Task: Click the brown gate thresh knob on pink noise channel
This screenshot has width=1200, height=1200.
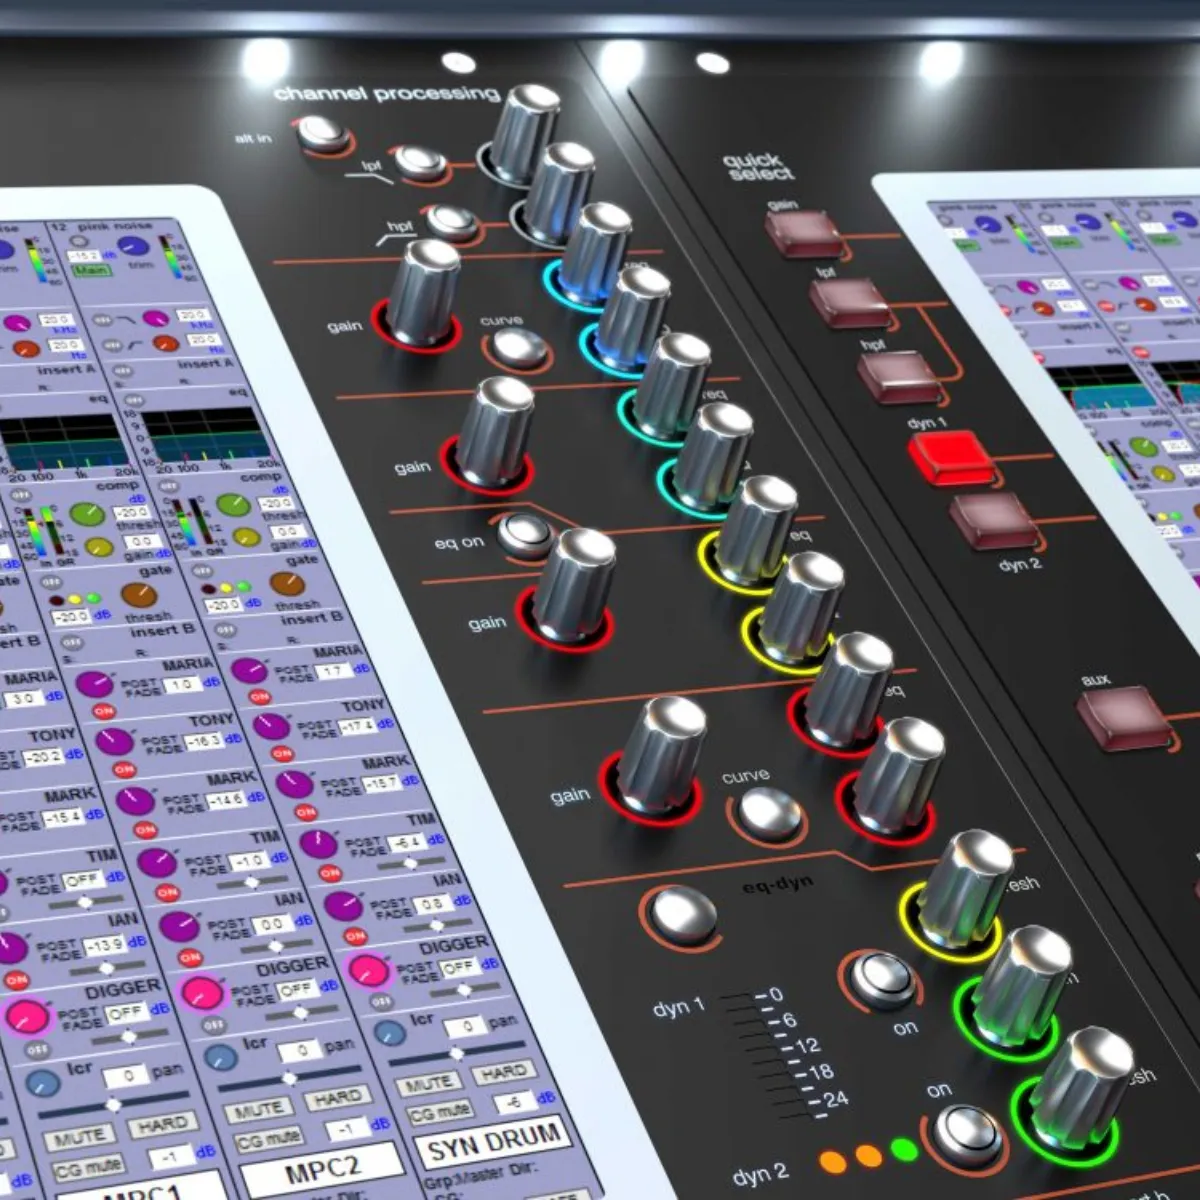Action: (x=286, y=583)
